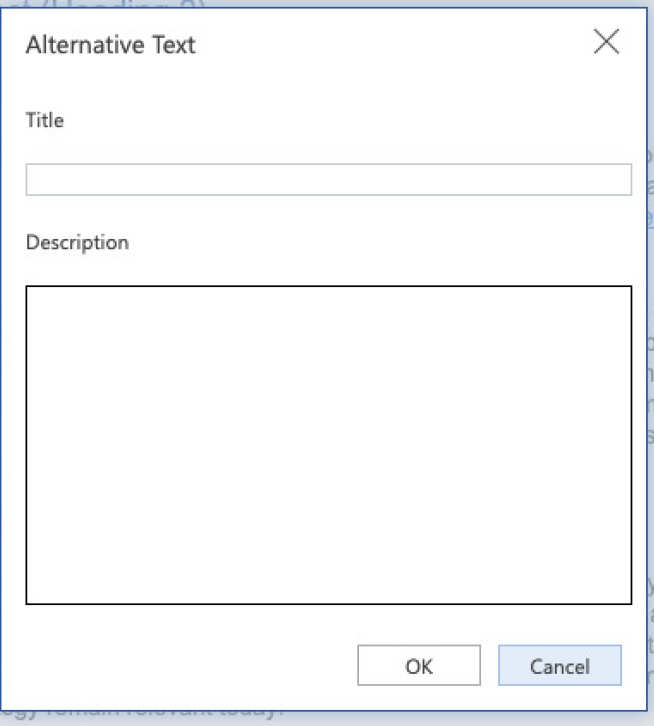
Task: Click the Title input field
Action: click(x=328, y=179)
